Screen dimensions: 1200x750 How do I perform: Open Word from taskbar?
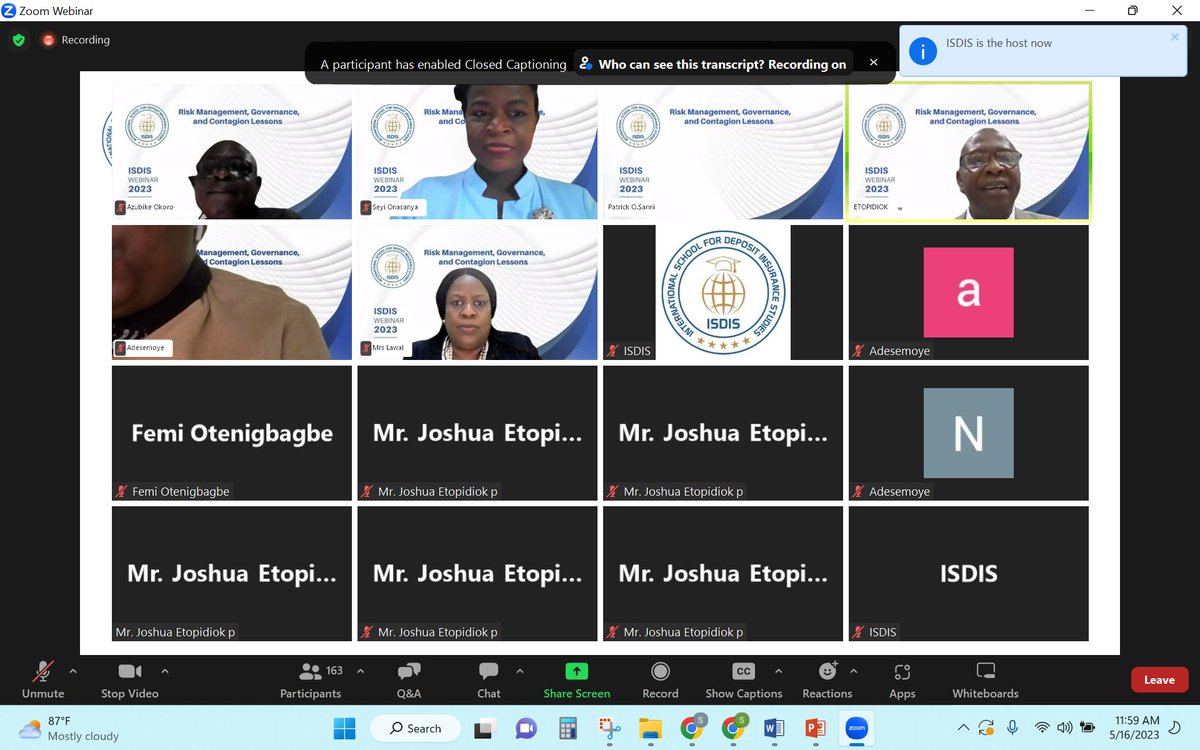[x=774, y=728]
